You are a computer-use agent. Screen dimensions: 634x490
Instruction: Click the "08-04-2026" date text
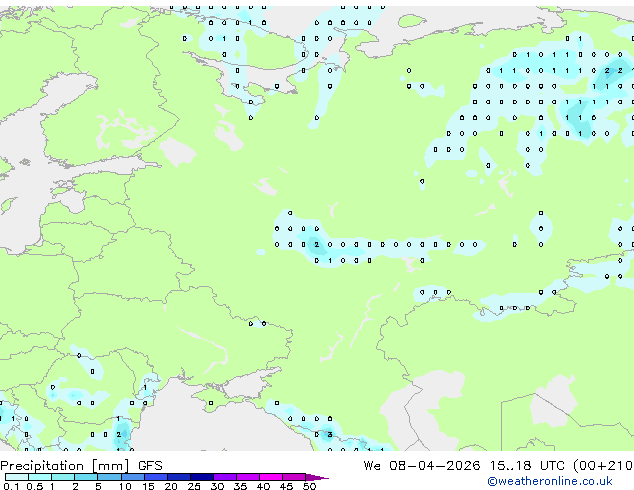(x=435, y=466)
